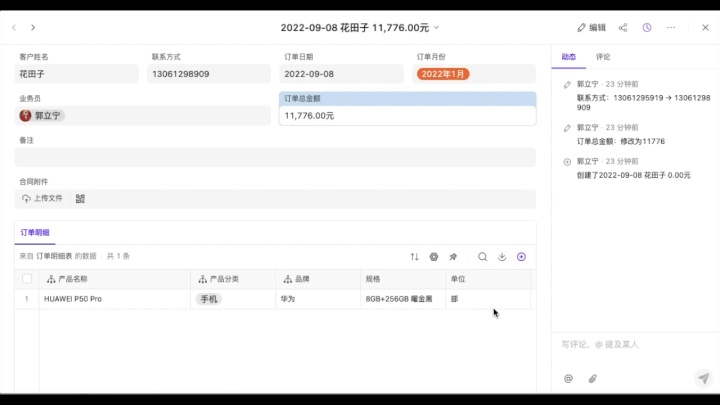Select the 订单明细 tab
This screenshot has height=405, width=720.
tap(35, 232)
